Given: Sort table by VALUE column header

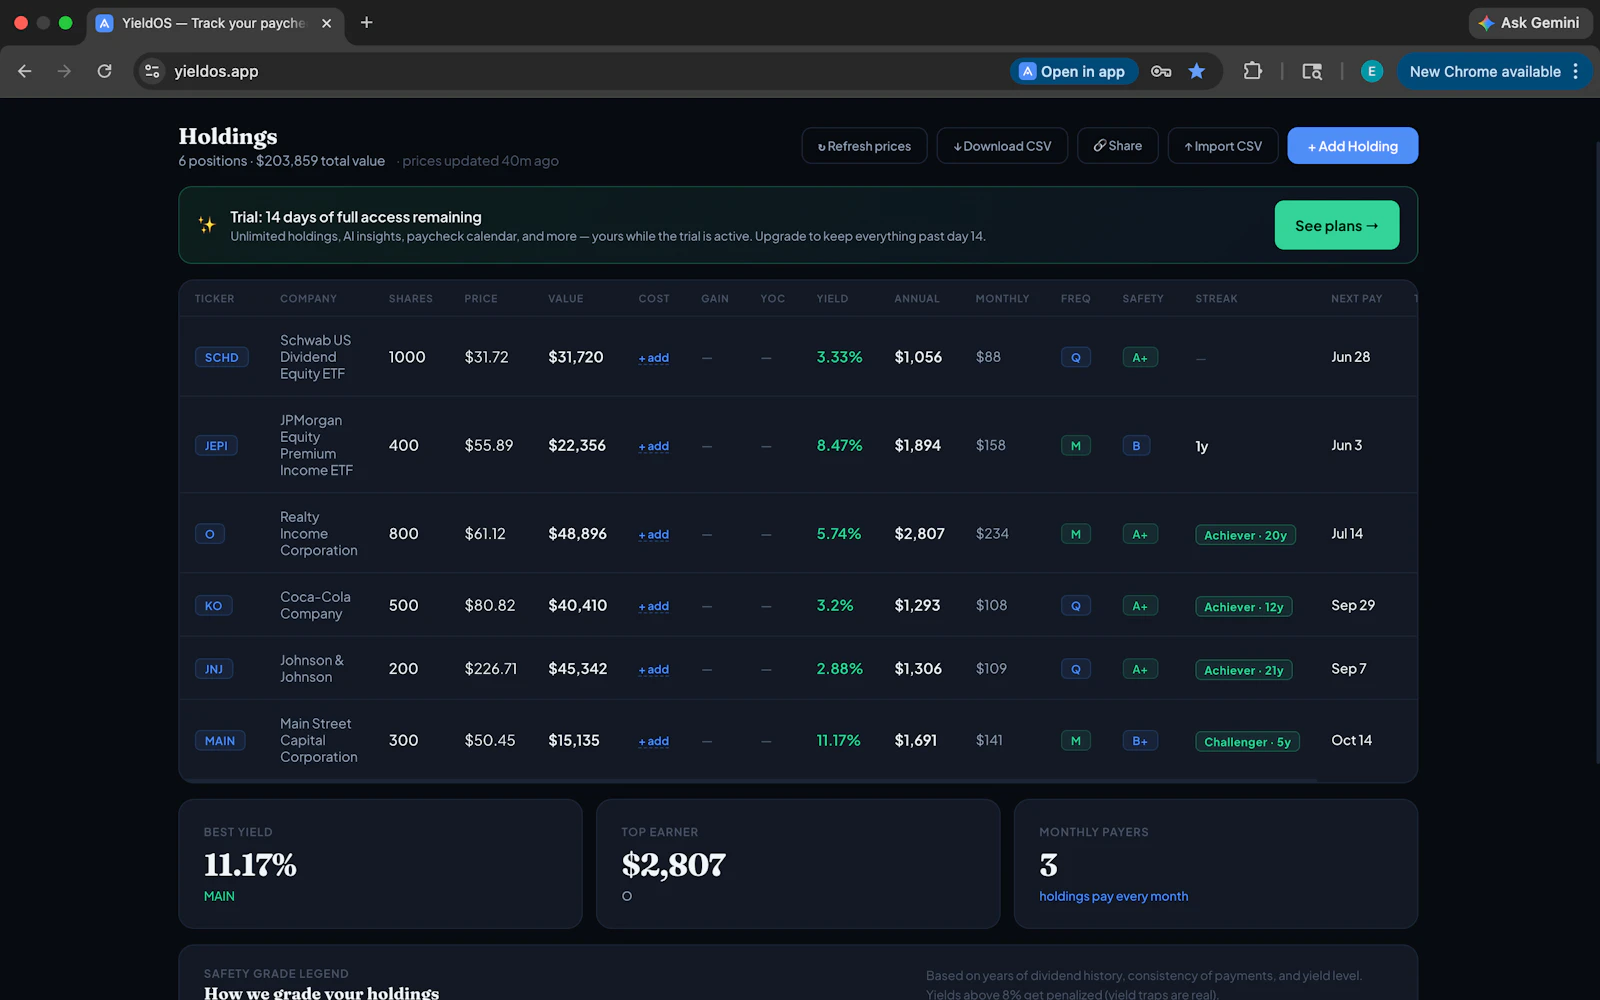Looking at the screenshot, I should click(566, 299).
